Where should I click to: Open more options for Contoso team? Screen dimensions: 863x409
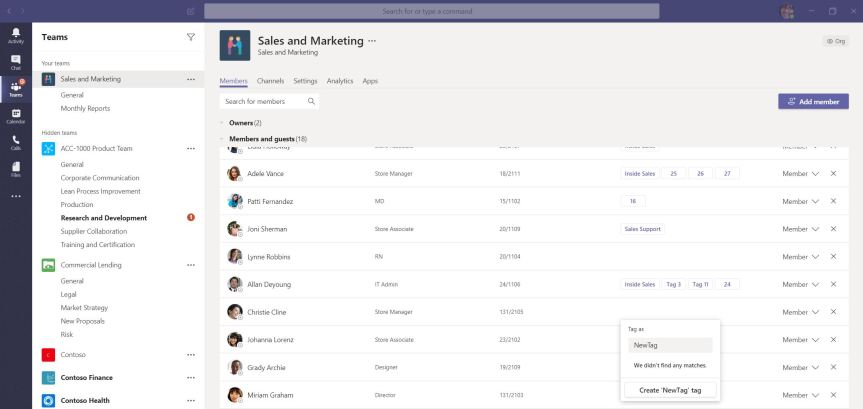(x=191, y=354)
